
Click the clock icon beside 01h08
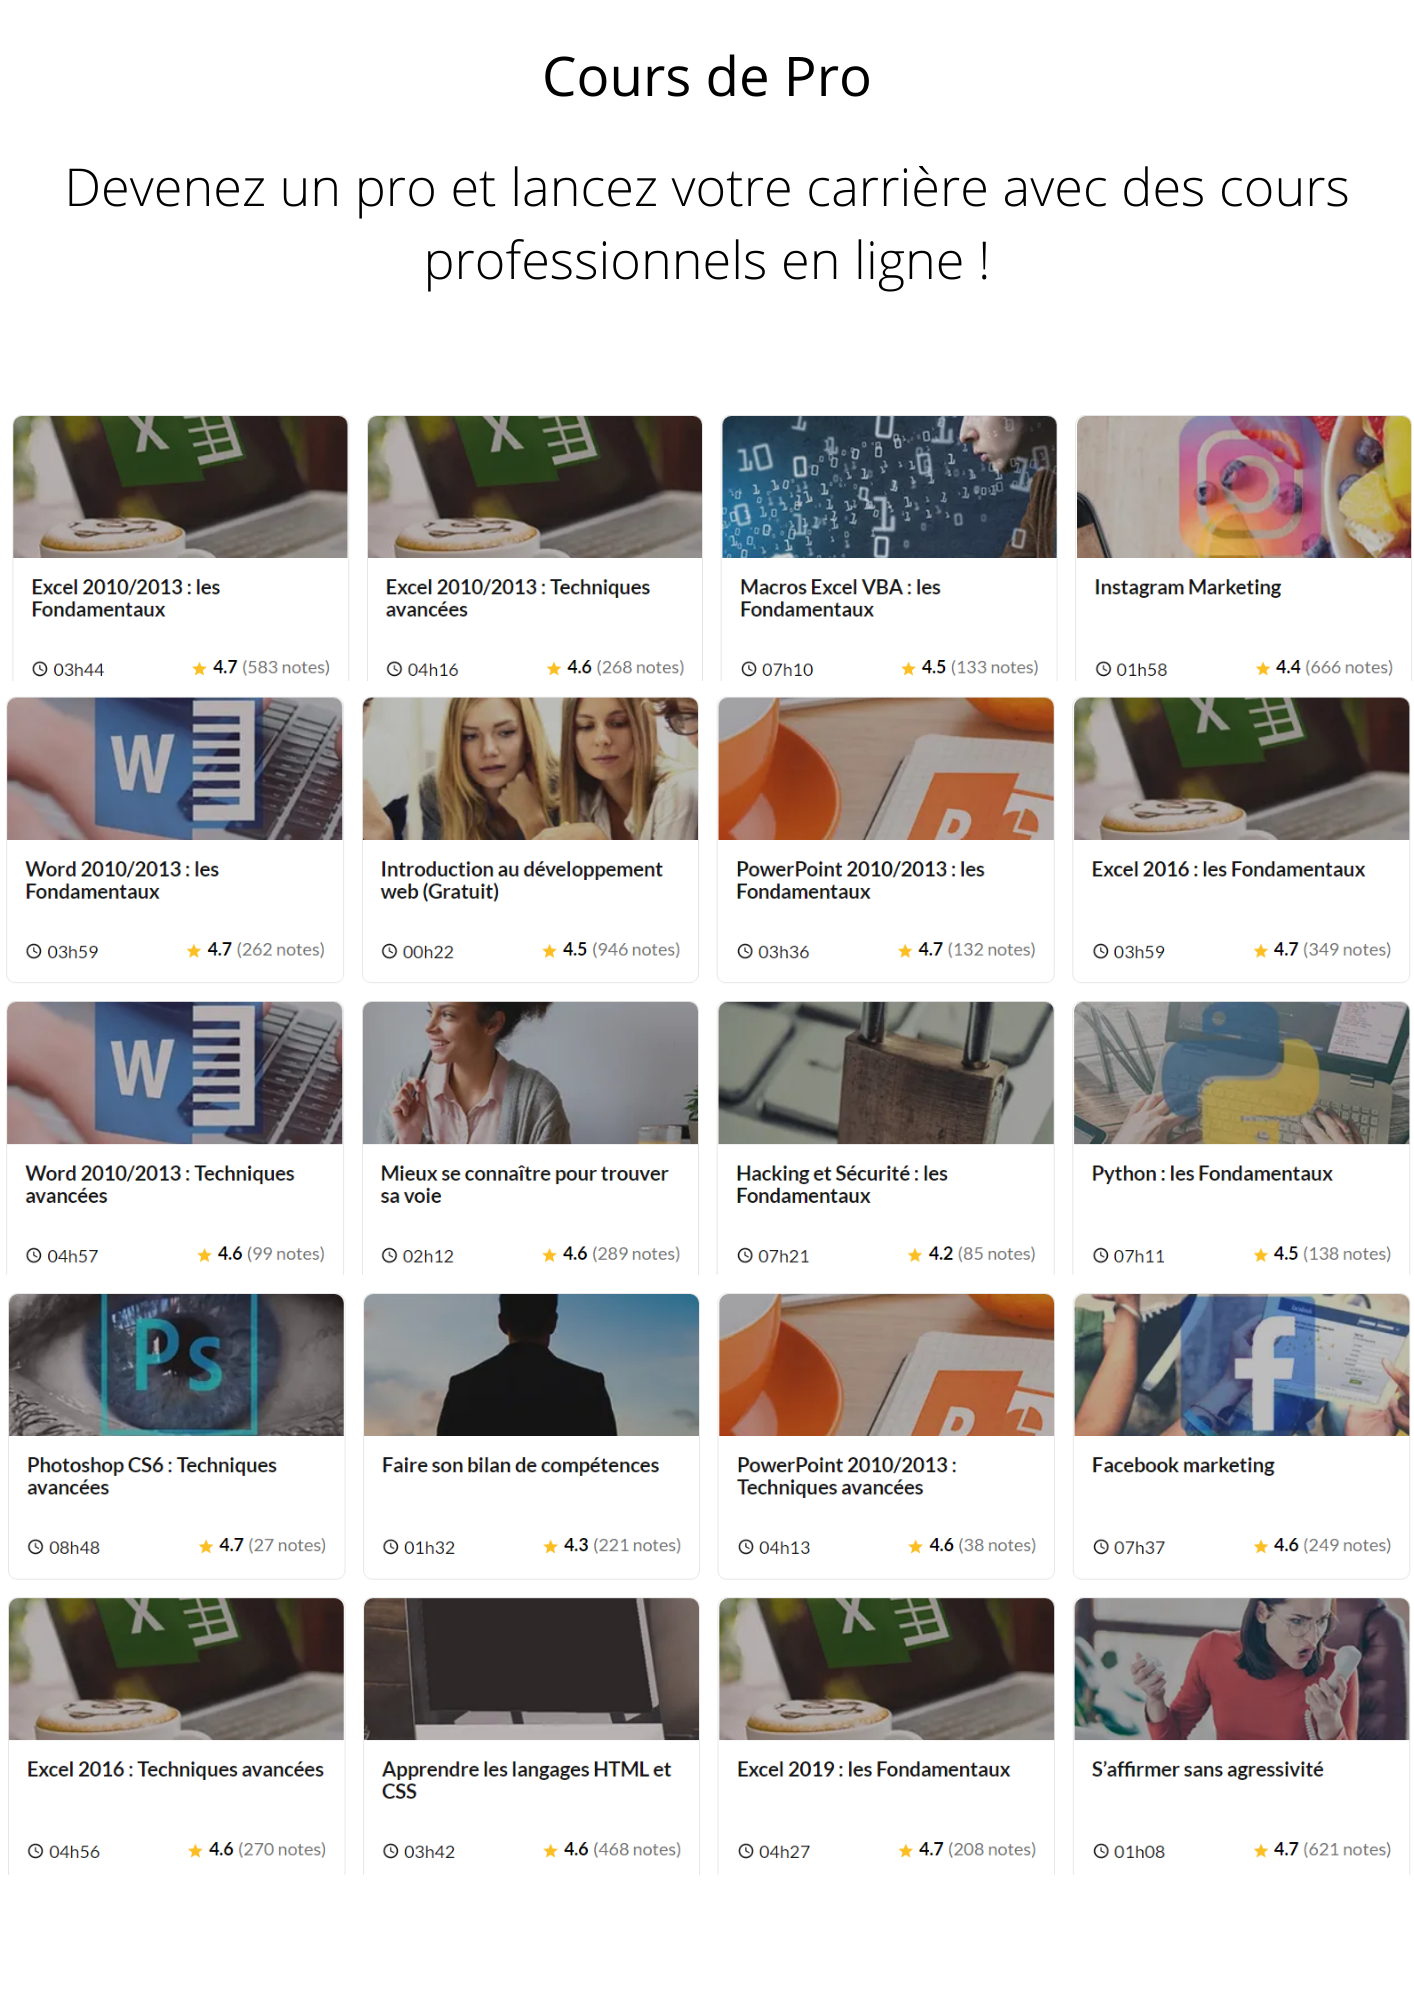coord(1101,1851)
